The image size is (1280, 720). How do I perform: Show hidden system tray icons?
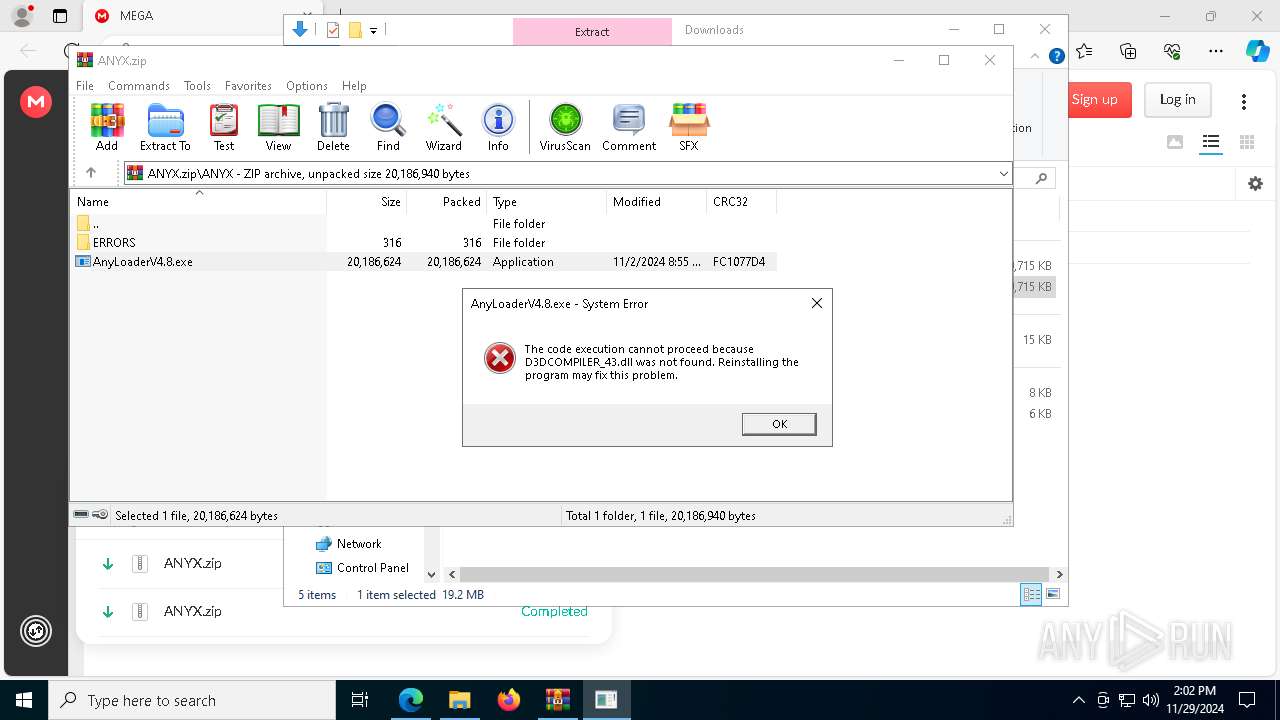pos(1078,700)
